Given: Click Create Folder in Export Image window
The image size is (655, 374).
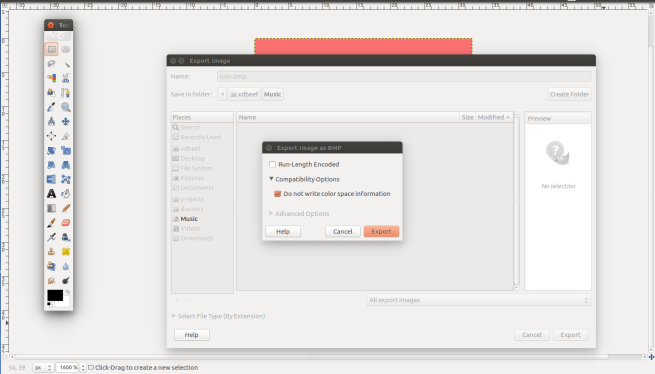Looking at the screenshot, I should click(x=569, y=94).
